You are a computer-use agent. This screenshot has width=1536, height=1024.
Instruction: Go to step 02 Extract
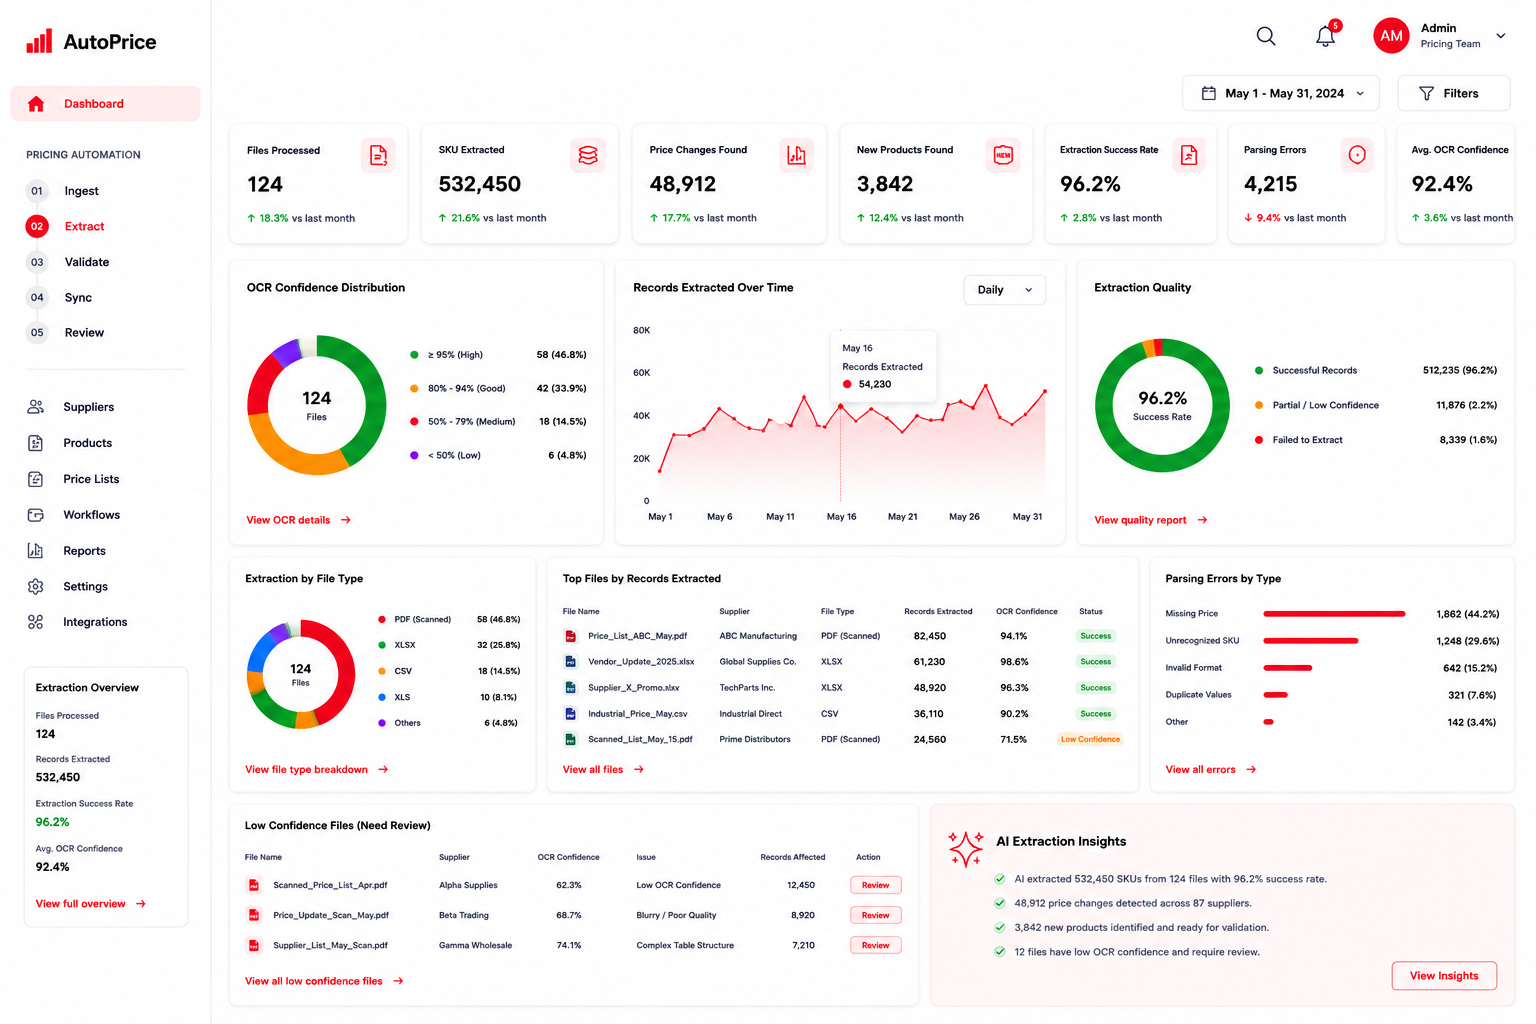click(x=67, y=226)
